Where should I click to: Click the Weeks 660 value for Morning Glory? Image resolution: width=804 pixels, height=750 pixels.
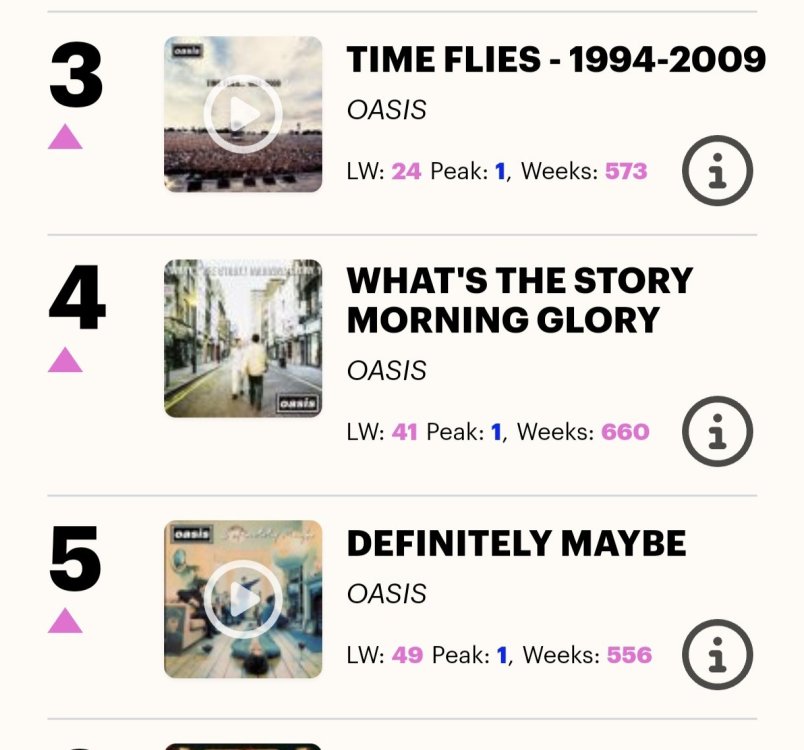pos(625,432)
